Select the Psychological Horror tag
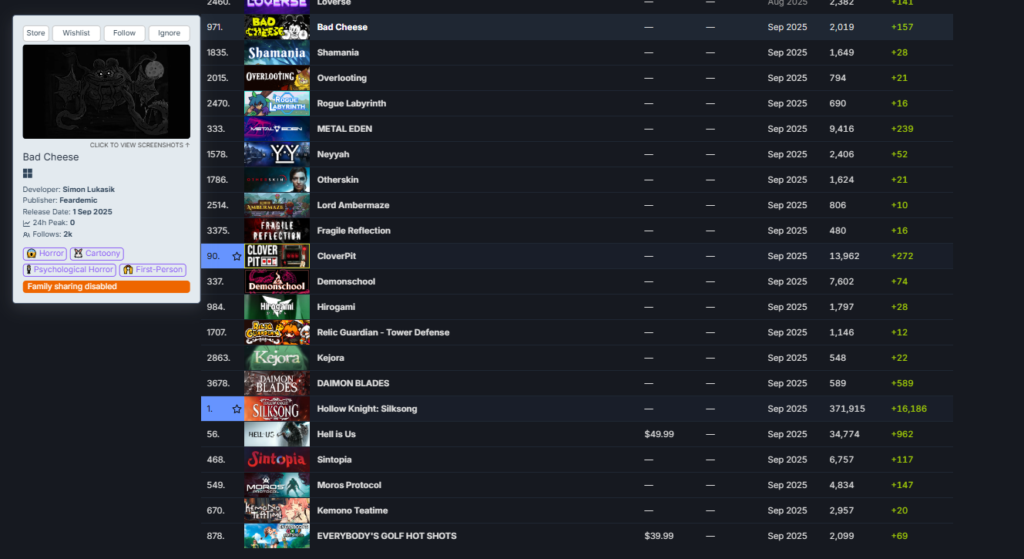The height and width of the screenshot is (559, 1024). pyautogui.click(x=69, y=270)
